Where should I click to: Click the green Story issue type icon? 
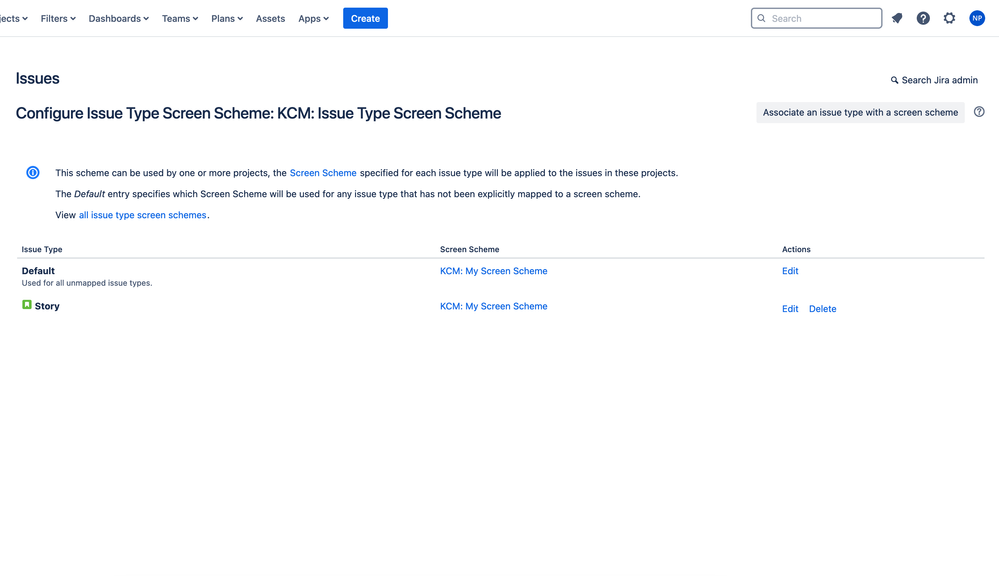(x=26, y=305)
